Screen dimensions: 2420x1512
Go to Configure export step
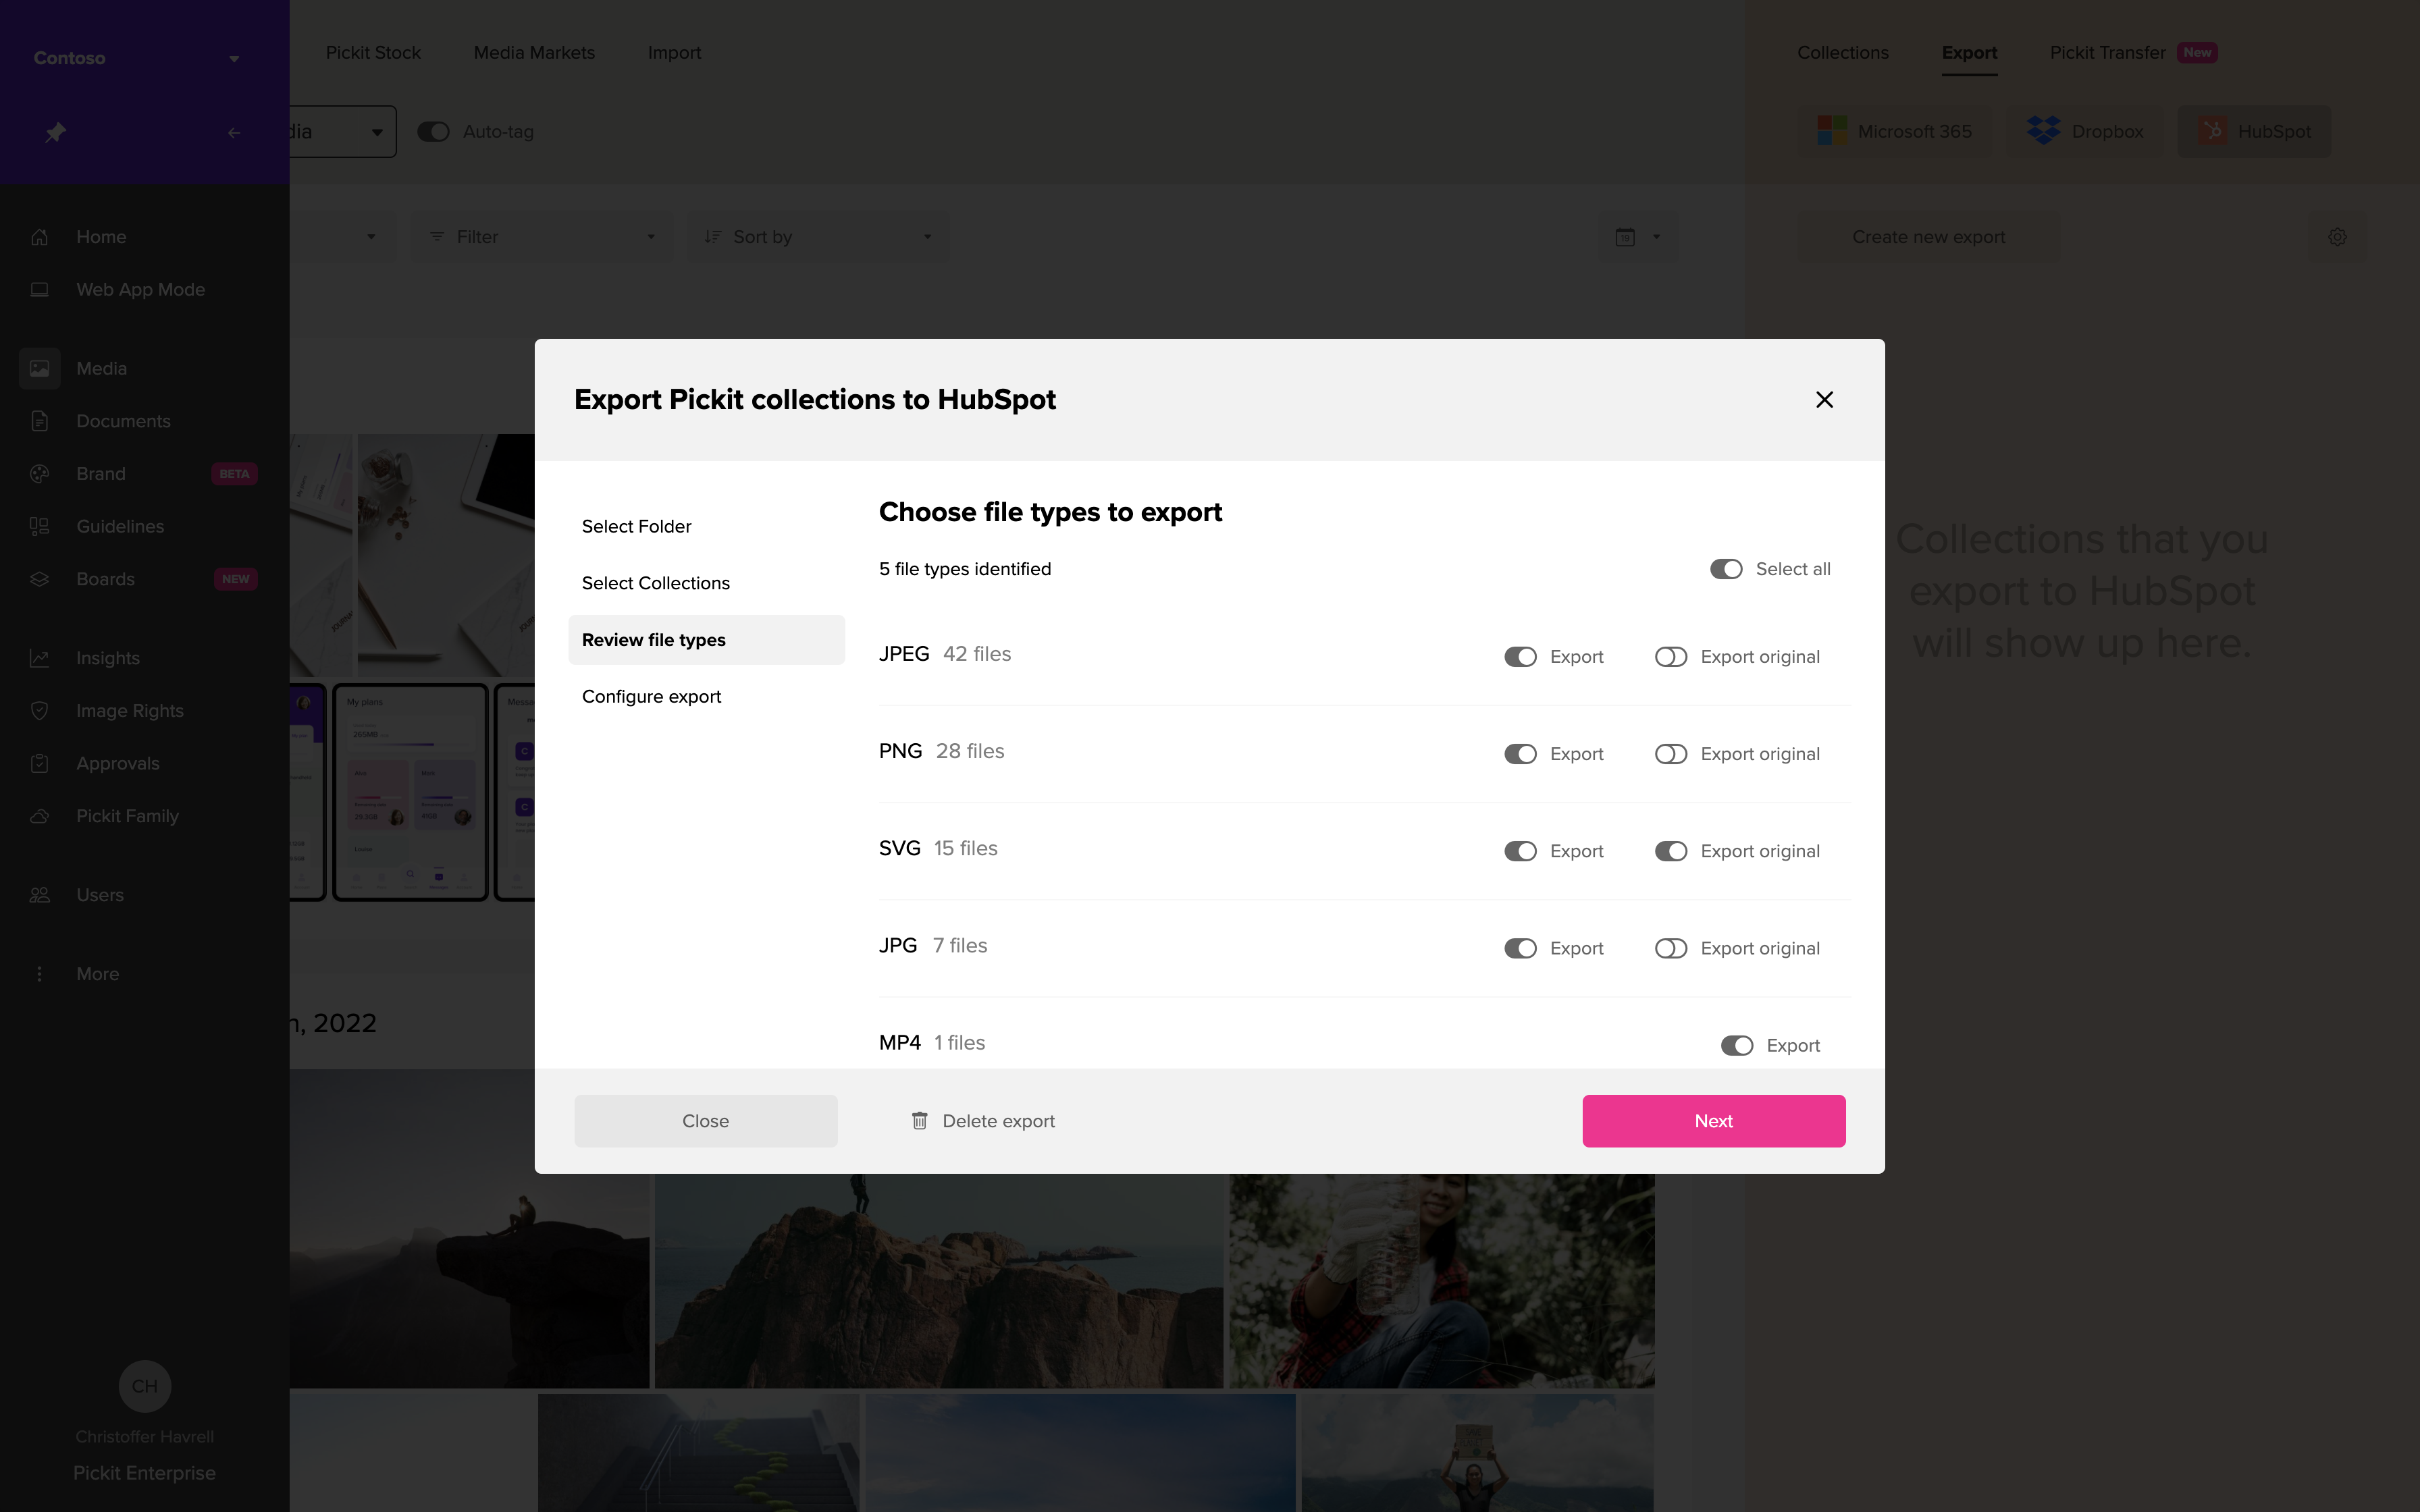pos(651,696)
